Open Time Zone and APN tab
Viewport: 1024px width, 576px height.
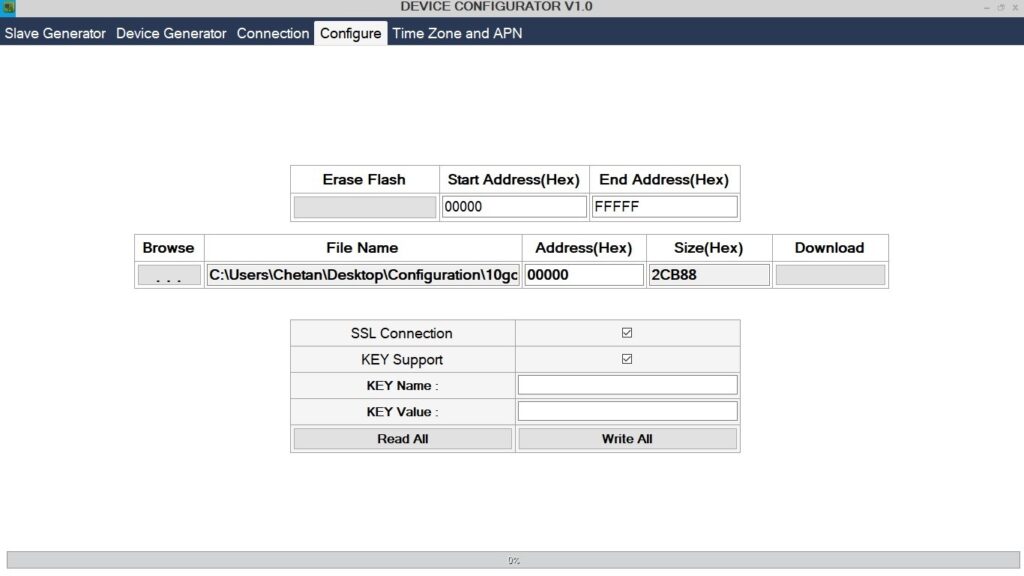pyautogui.click(x=457, y=33)
